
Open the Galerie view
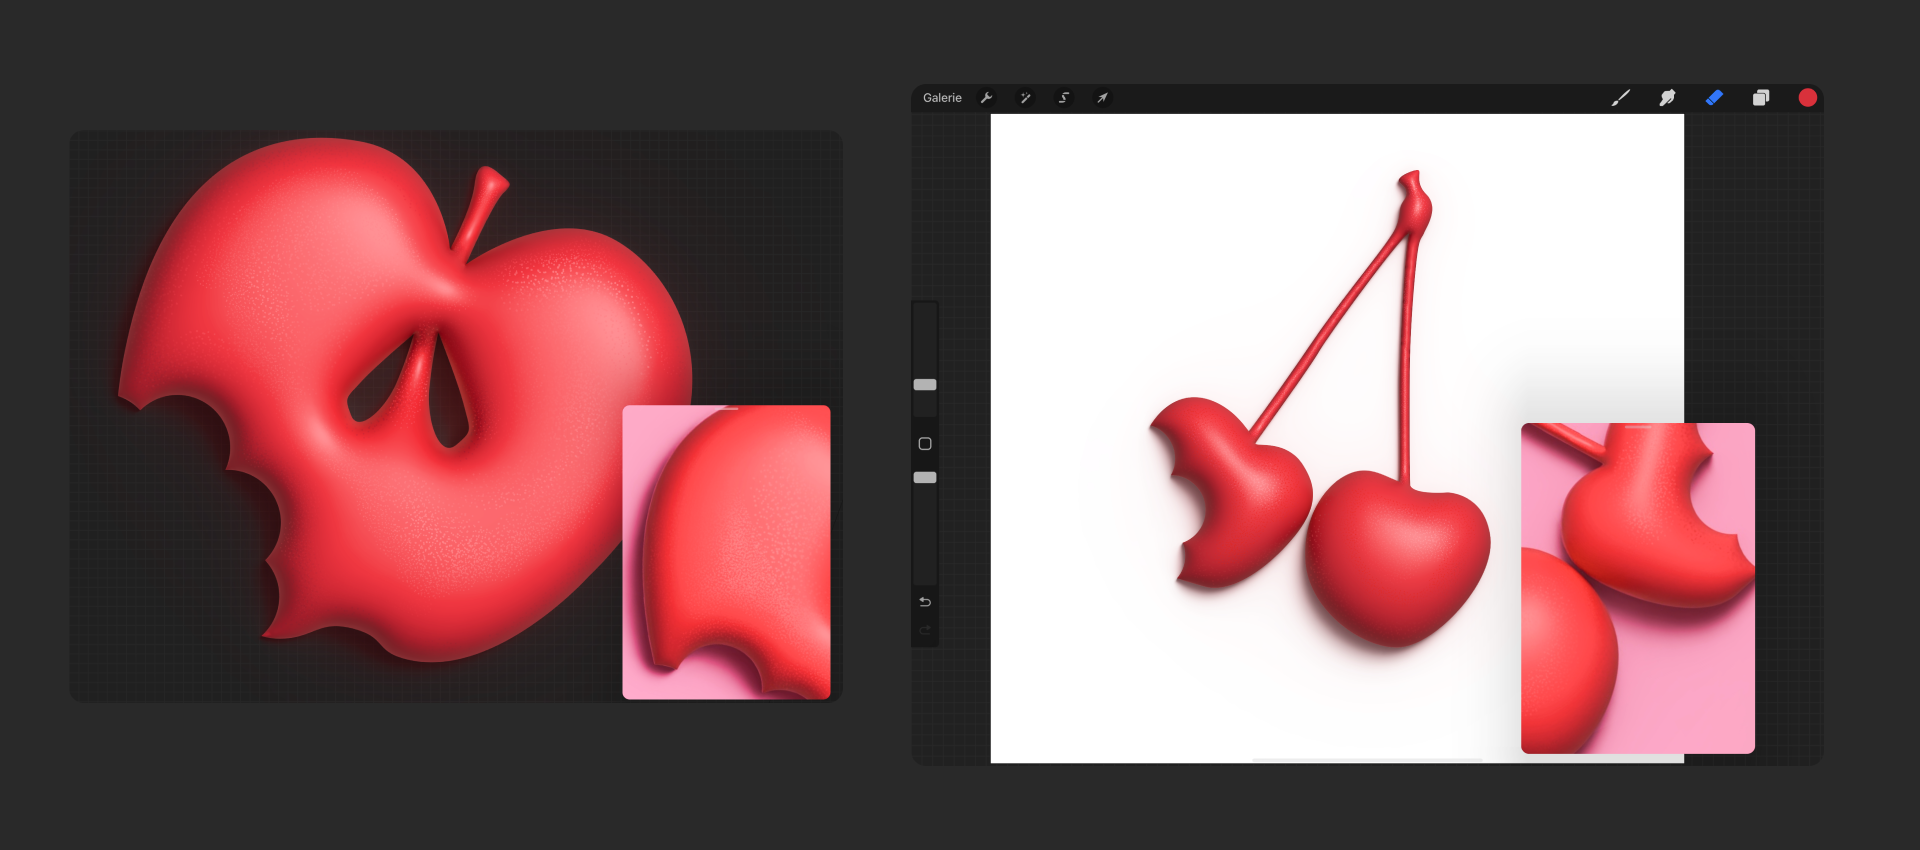pyautogui.click(x=941, y=98)
